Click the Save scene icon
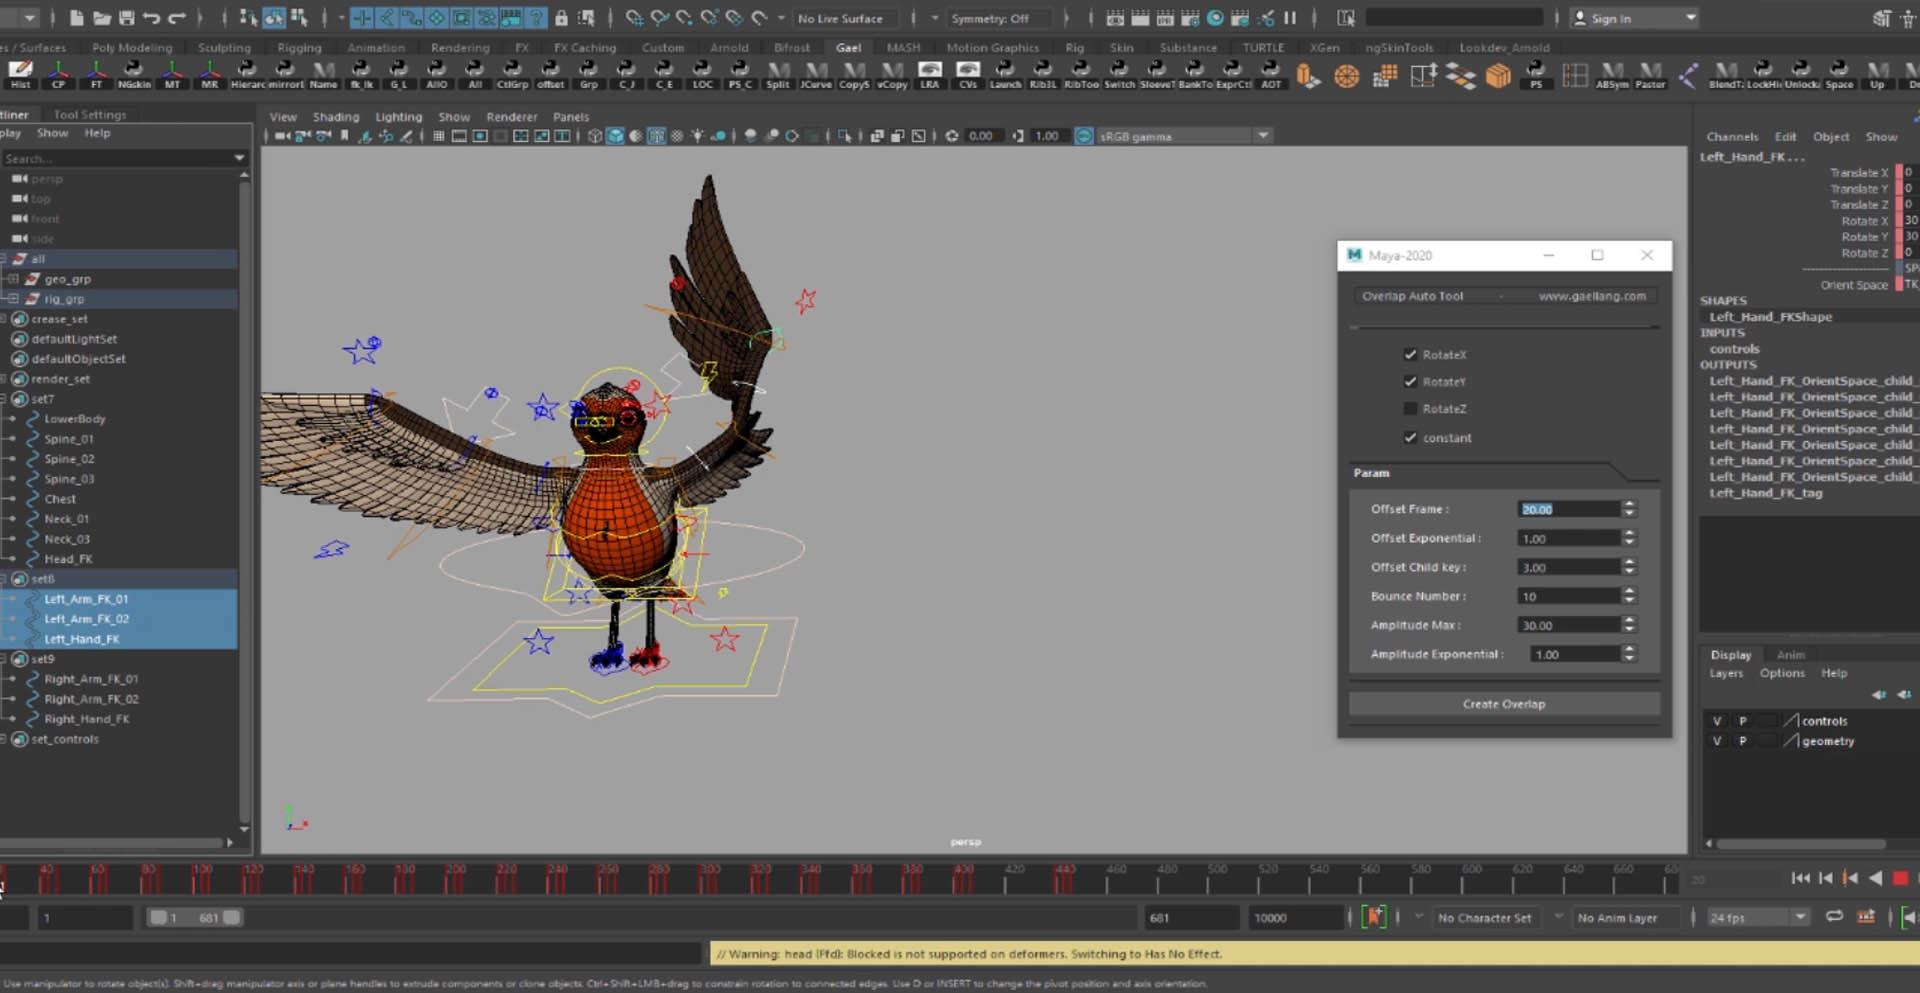 click(126, 18)
